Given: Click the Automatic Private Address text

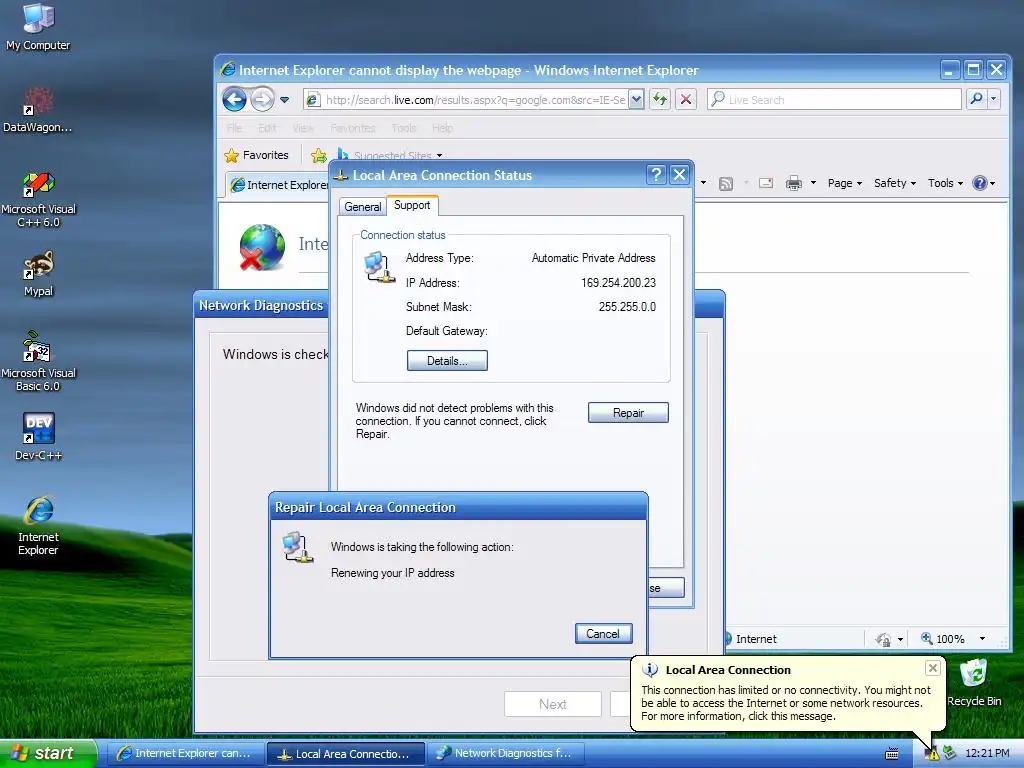Looking at the screenshot, I should 593,258.
